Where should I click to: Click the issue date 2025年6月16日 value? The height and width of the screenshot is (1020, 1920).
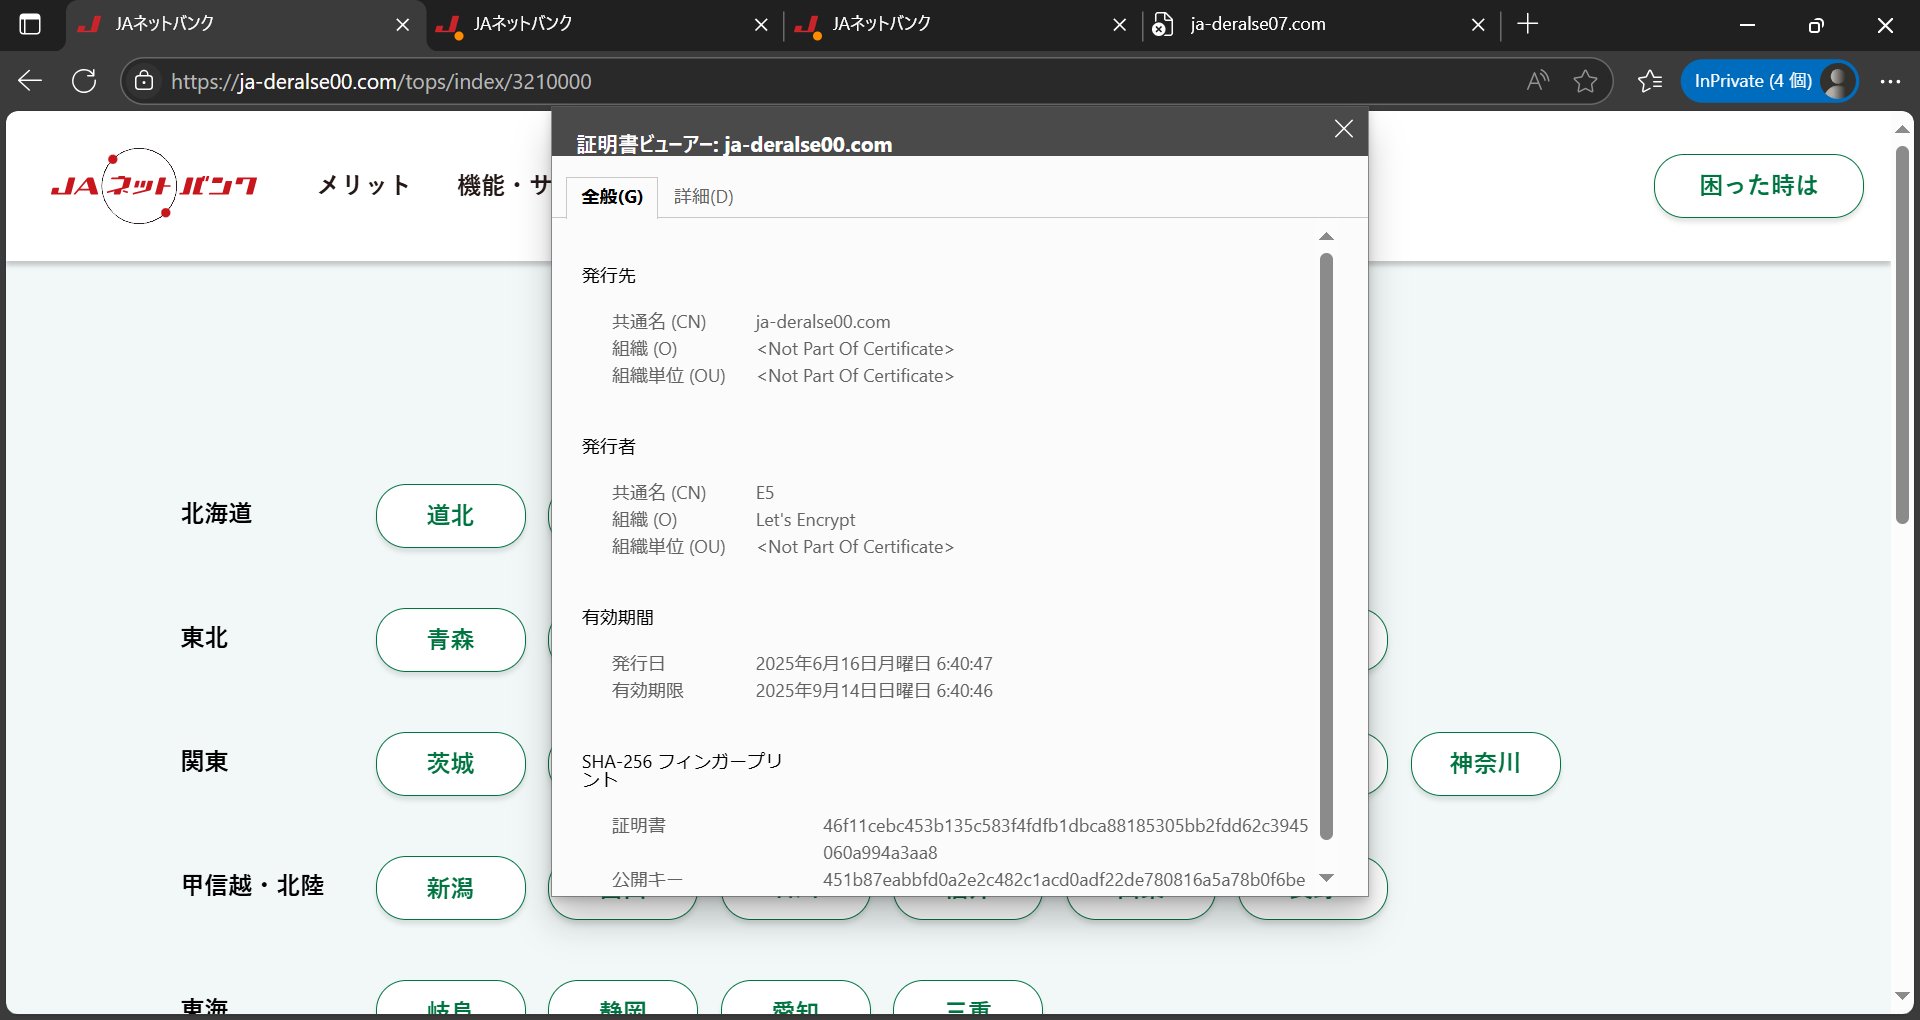[x=874, y=664]
